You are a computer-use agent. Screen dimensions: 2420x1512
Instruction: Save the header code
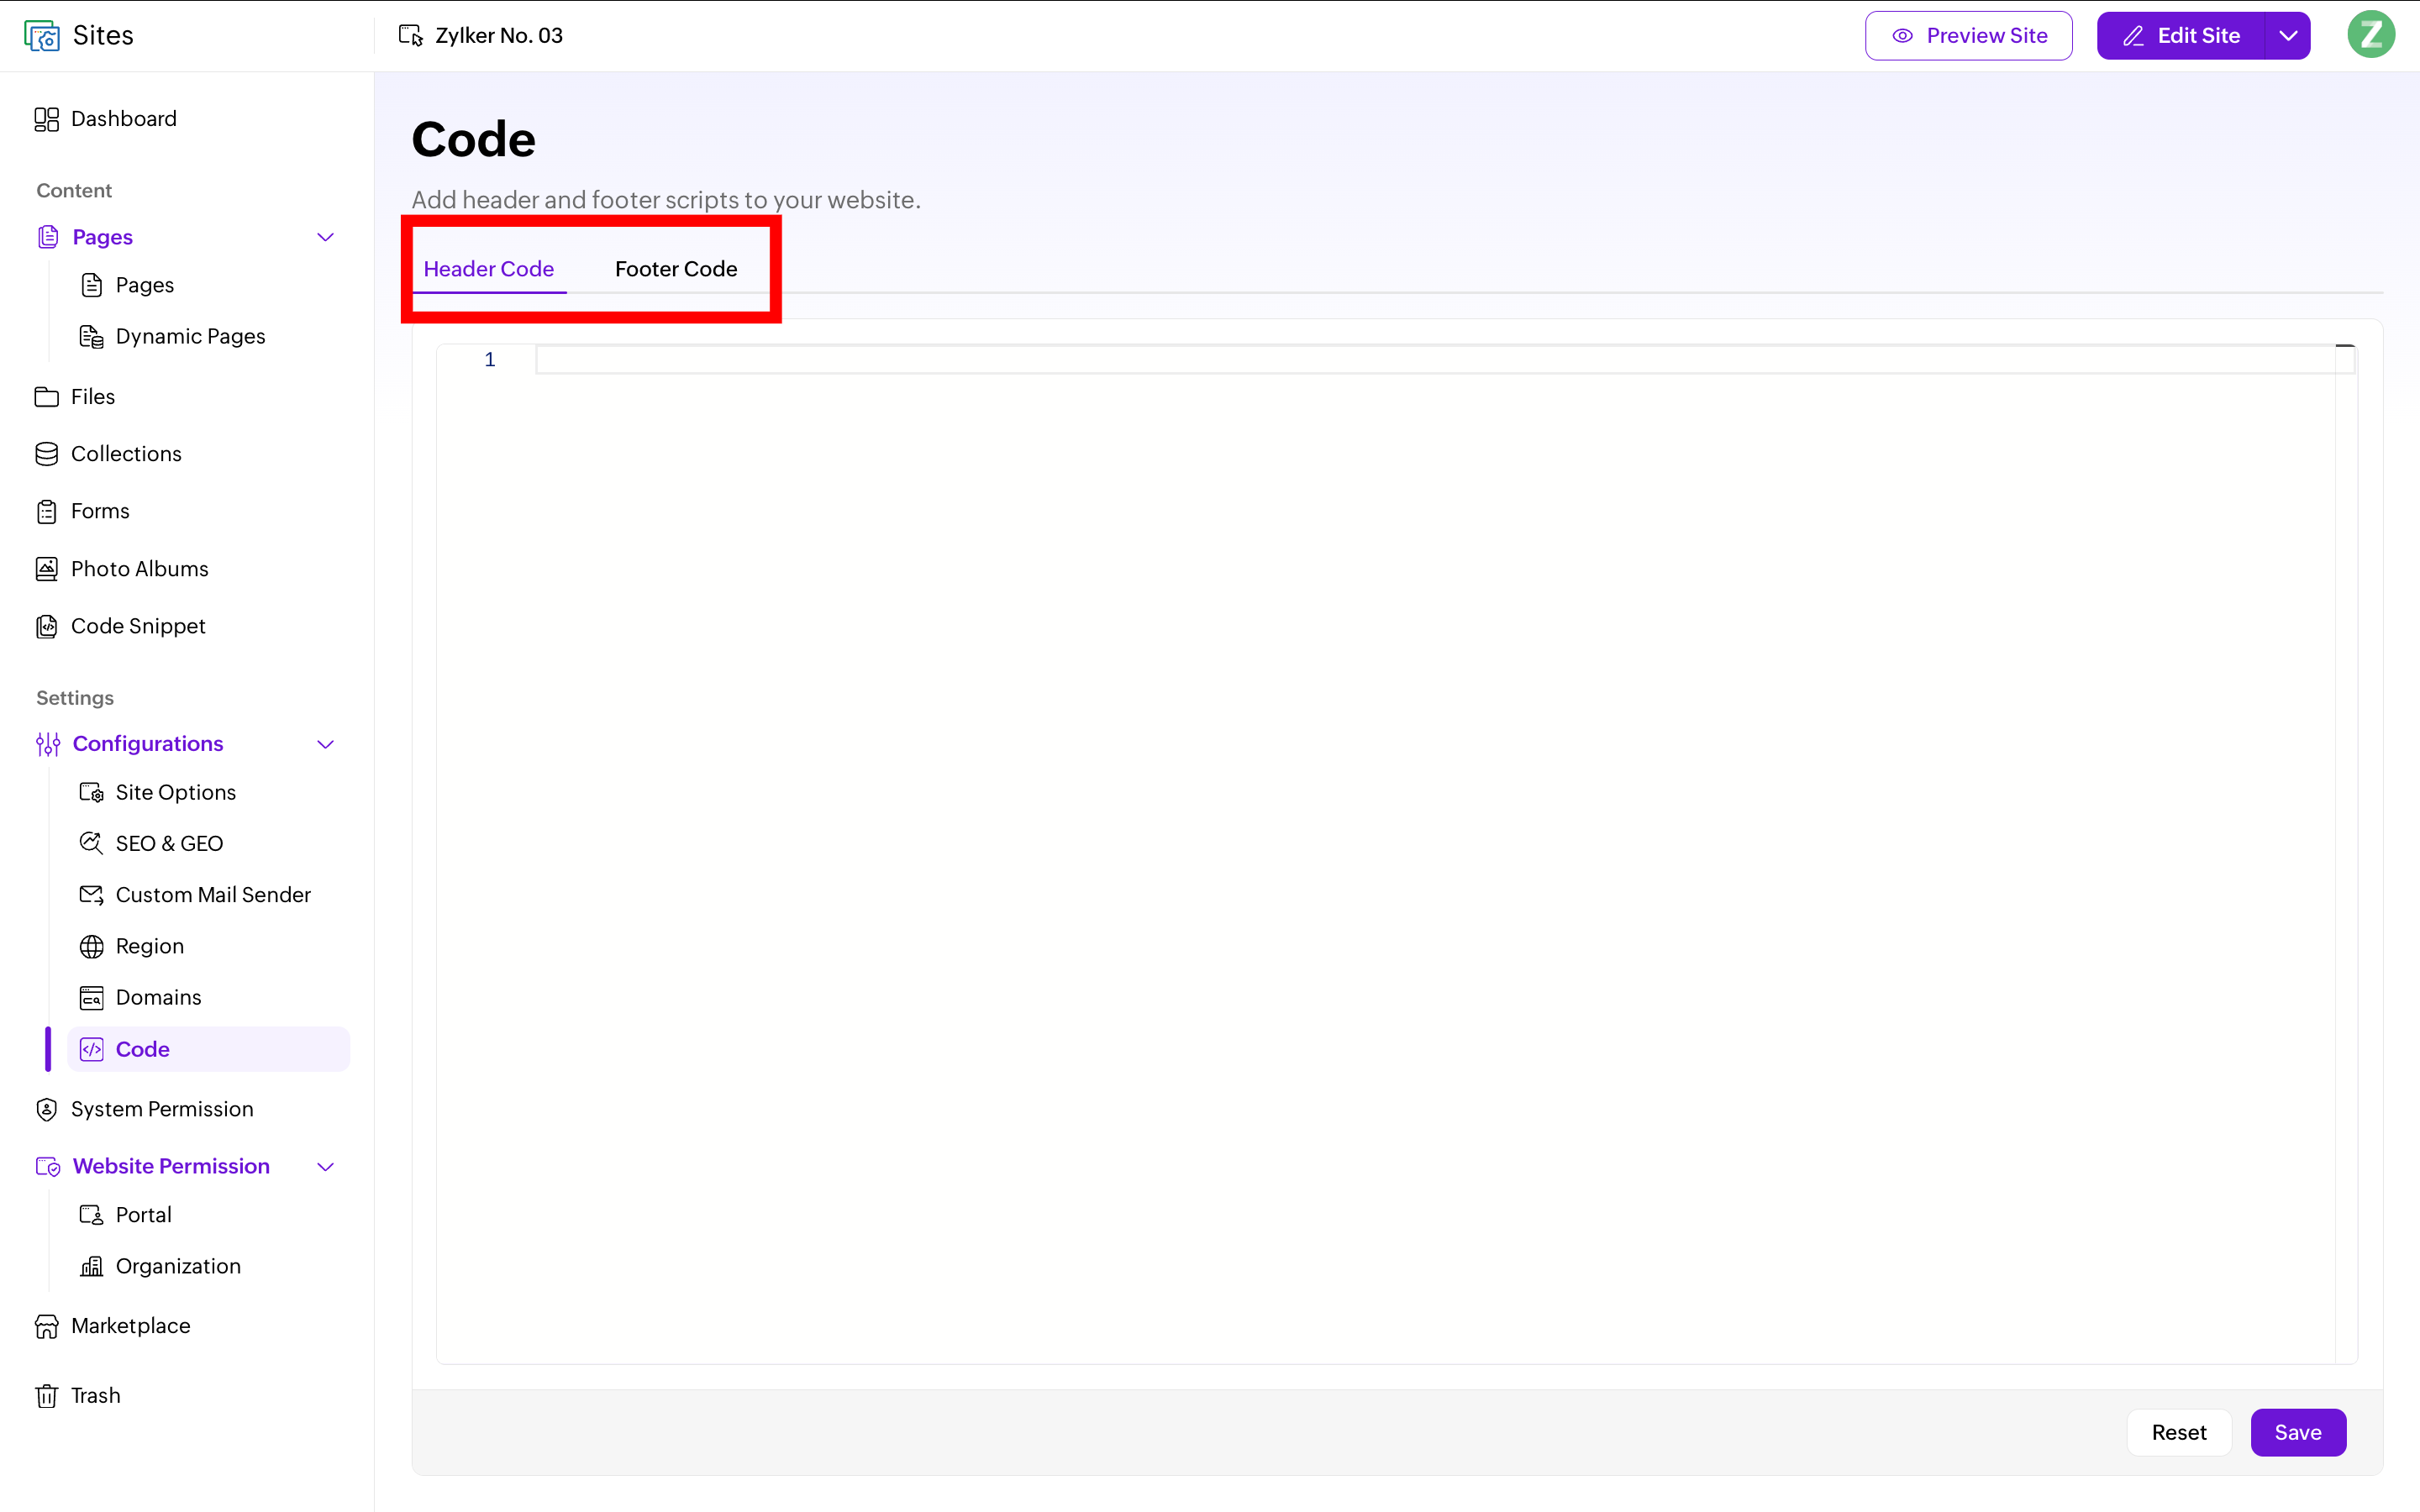[2298, 1432]
